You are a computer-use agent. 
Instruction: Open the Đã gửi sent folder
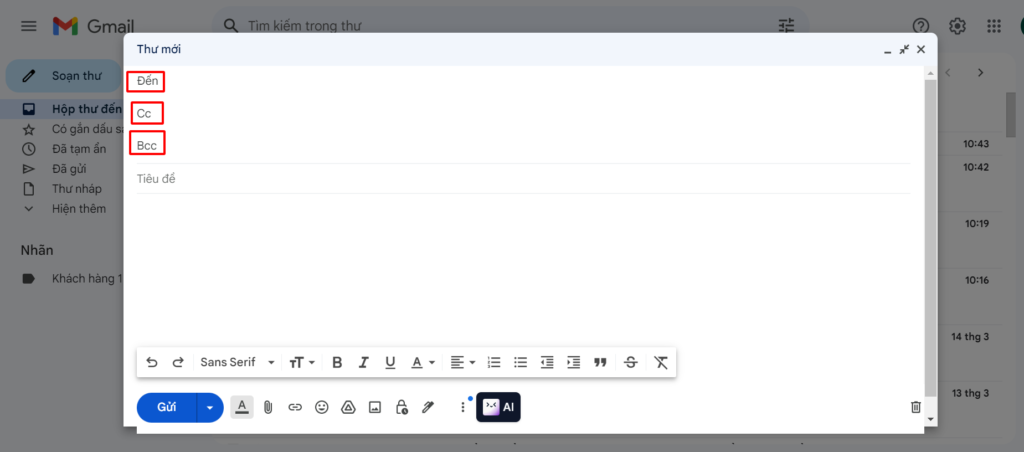click(x=62, y=169)
